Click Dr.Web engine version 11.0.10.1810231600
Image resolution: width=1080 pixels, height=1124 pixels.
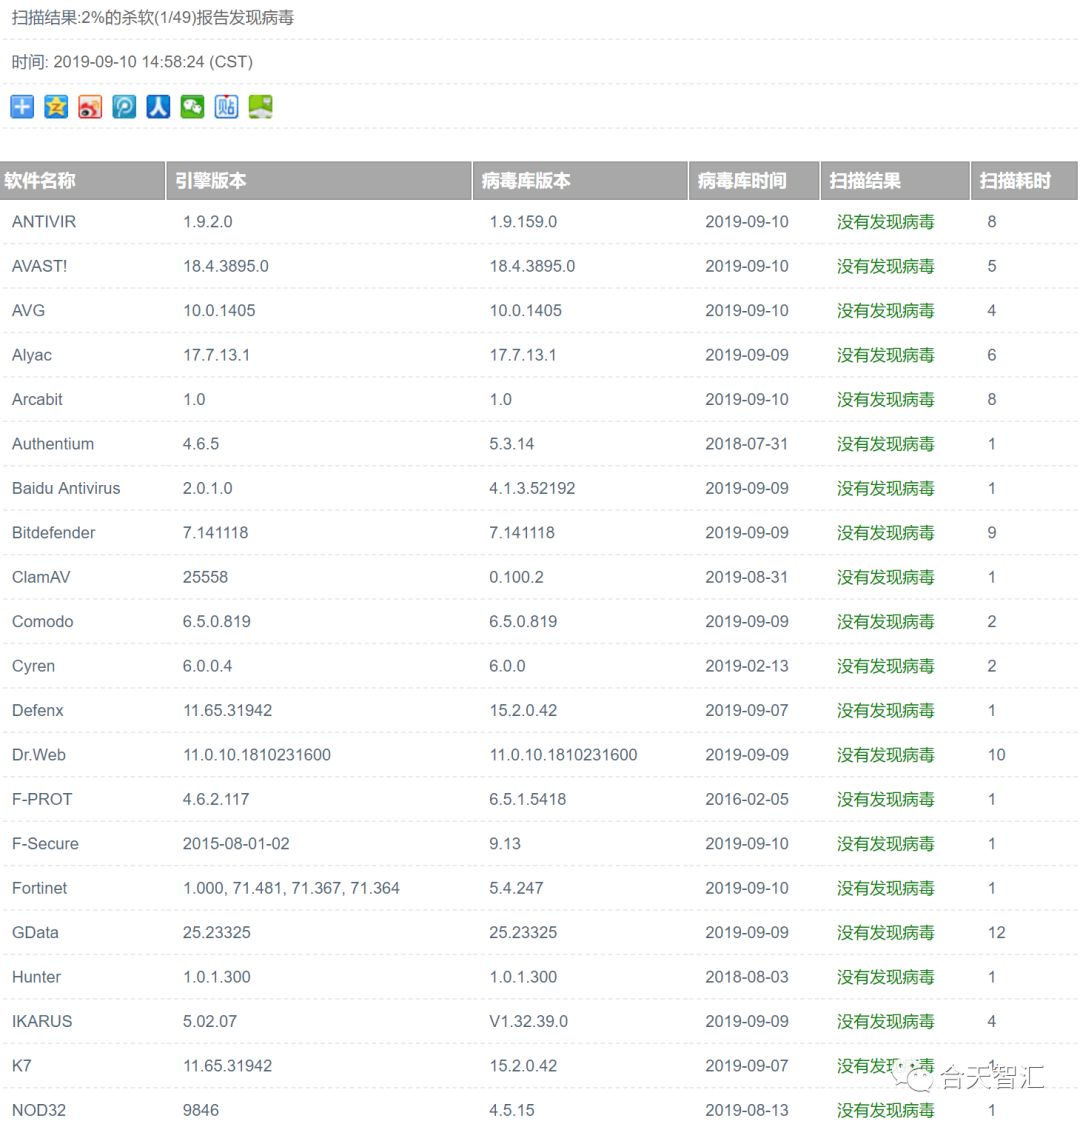[x=257, y=755]
